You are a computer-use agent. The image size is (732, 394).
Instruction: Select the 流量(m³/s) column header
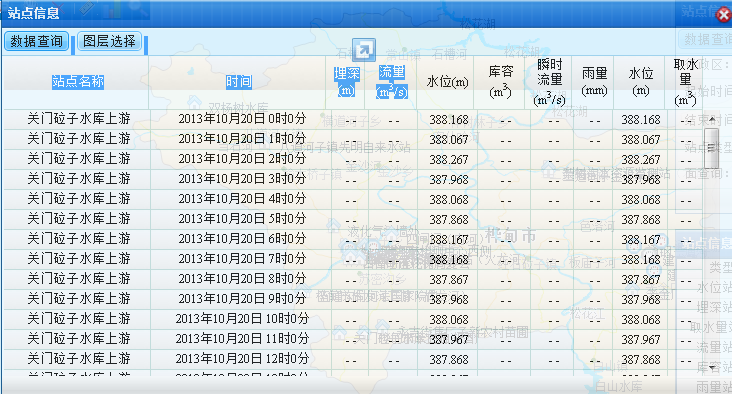392,82
